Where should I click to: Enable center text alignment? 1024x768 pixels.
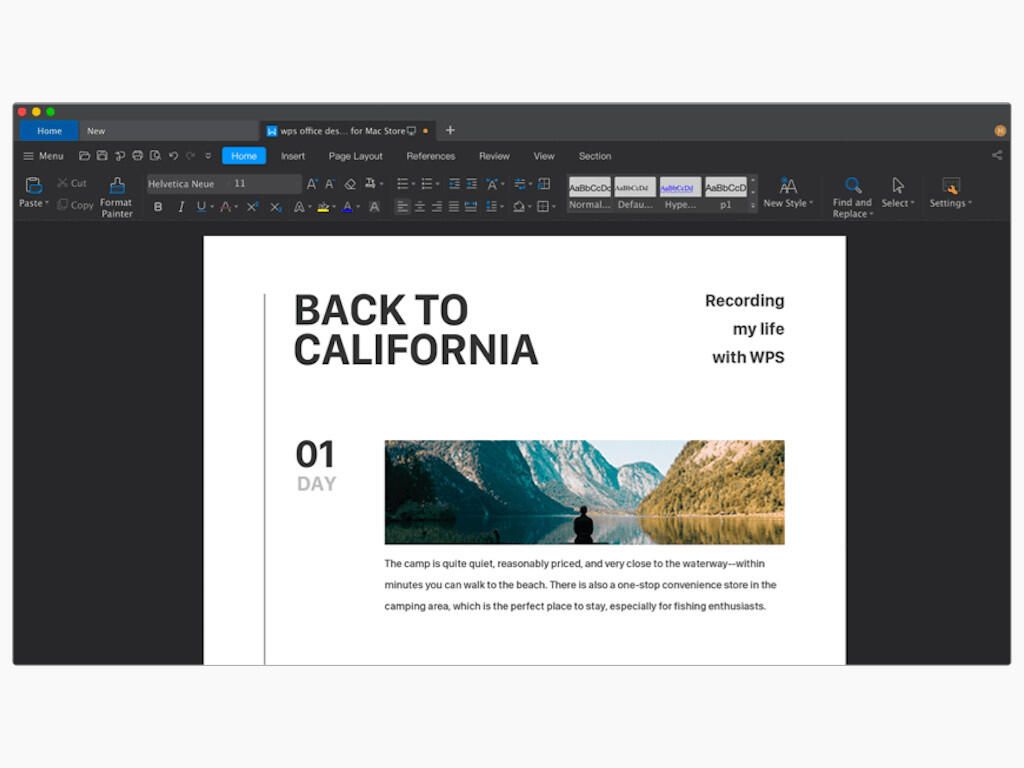[x=420, y=207]
